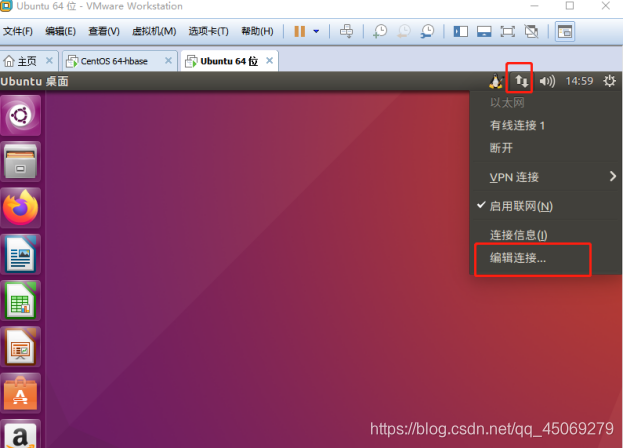Click the 14:59 clock in the panel

tap(579, 81)
